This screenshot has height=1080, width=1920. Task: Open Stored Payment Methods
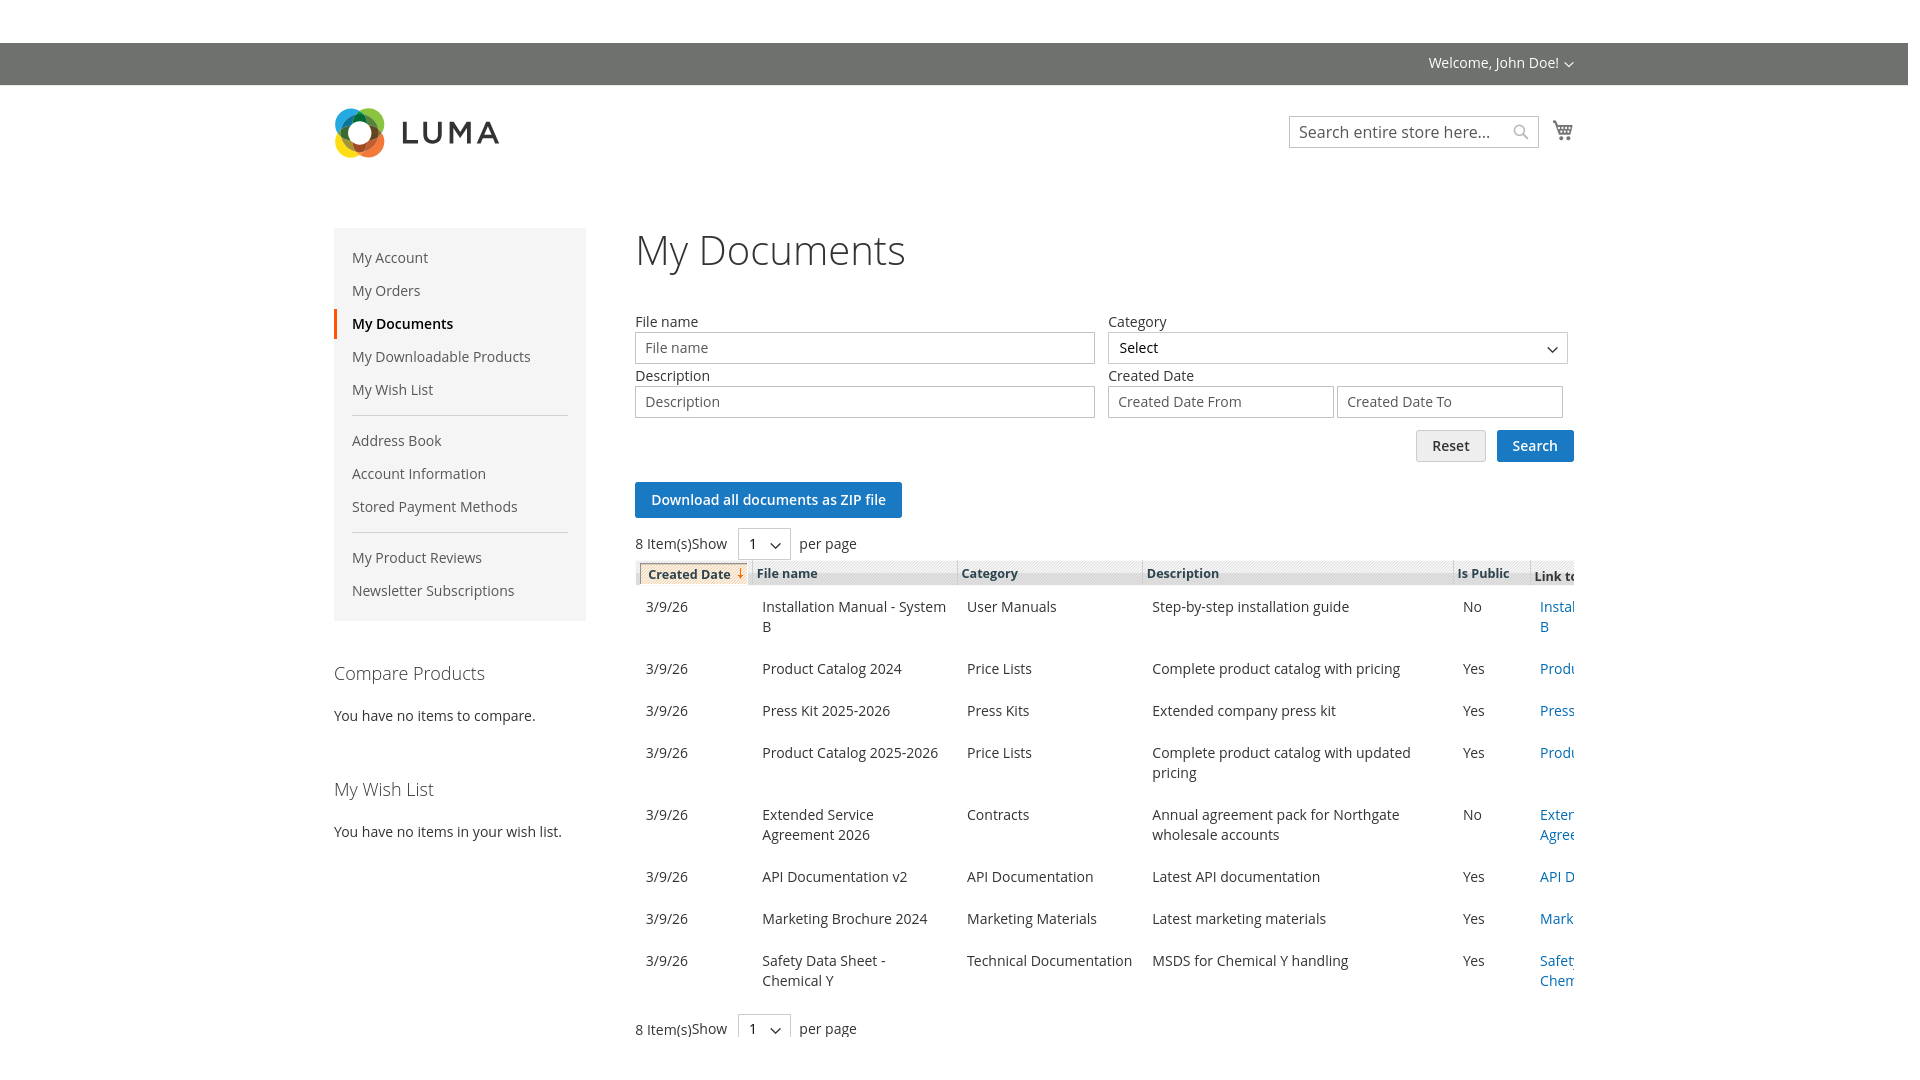pyautogui.click(x=435, y=507)
